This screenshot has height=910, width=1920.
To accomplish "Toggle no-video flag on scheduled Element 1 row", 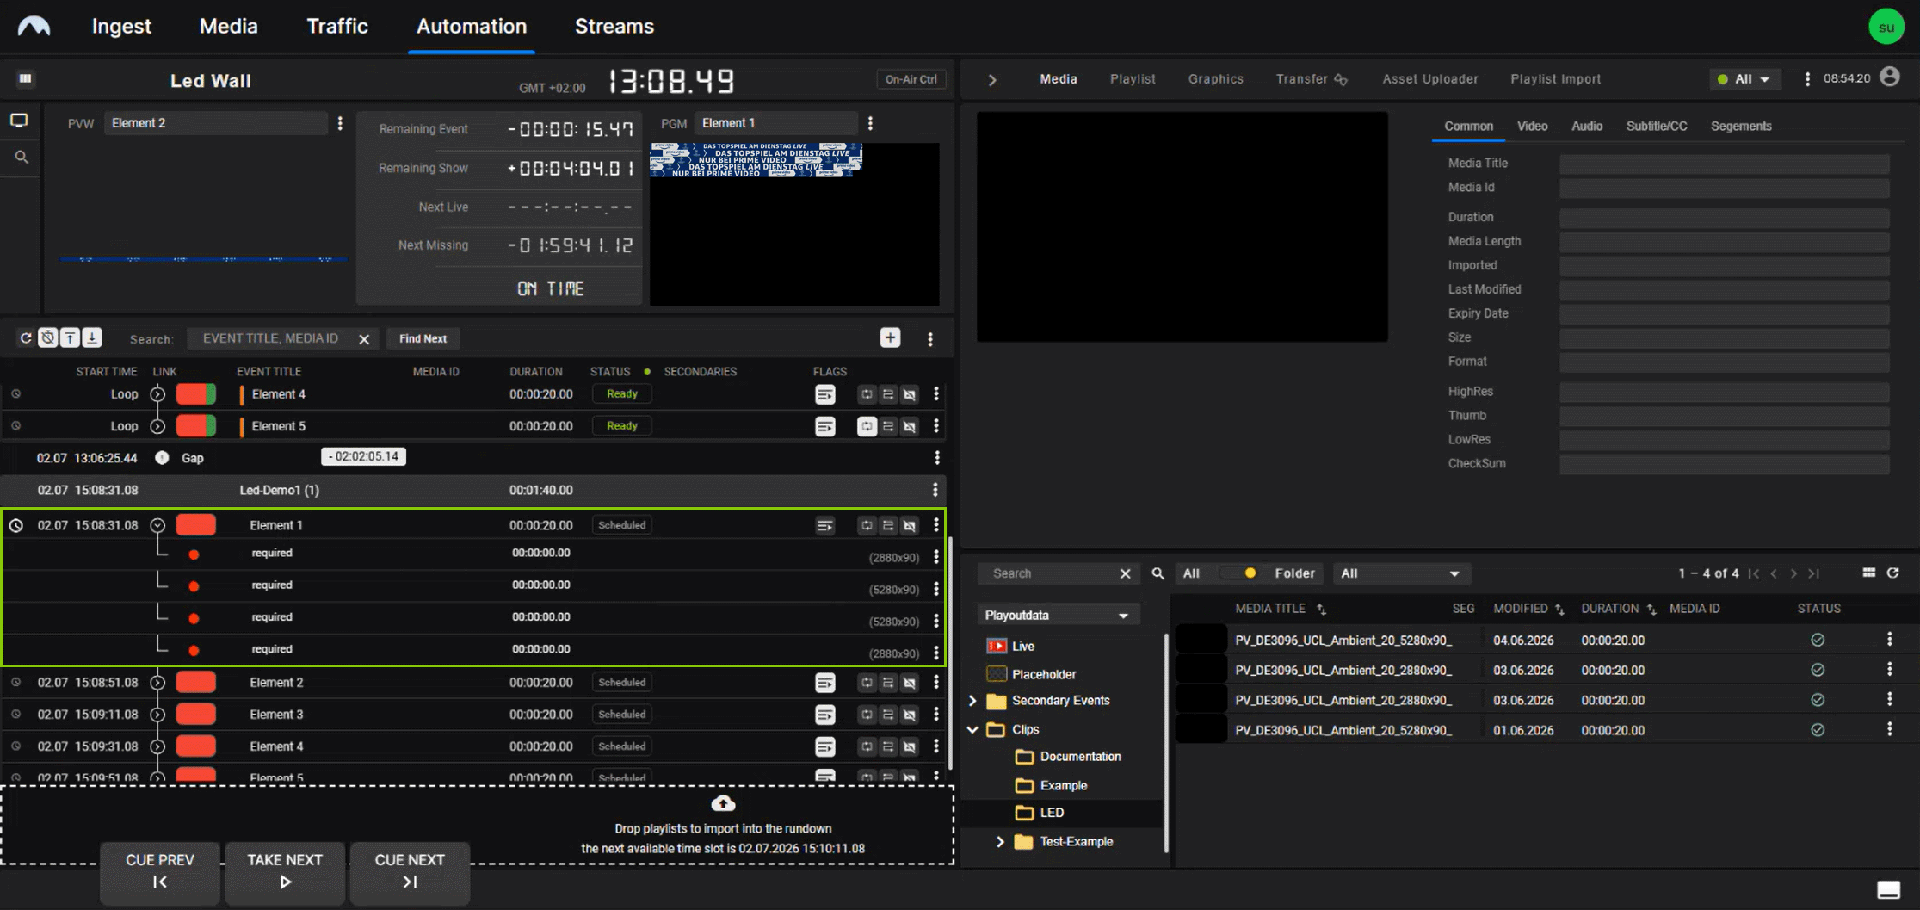I will tap(909, 526).
